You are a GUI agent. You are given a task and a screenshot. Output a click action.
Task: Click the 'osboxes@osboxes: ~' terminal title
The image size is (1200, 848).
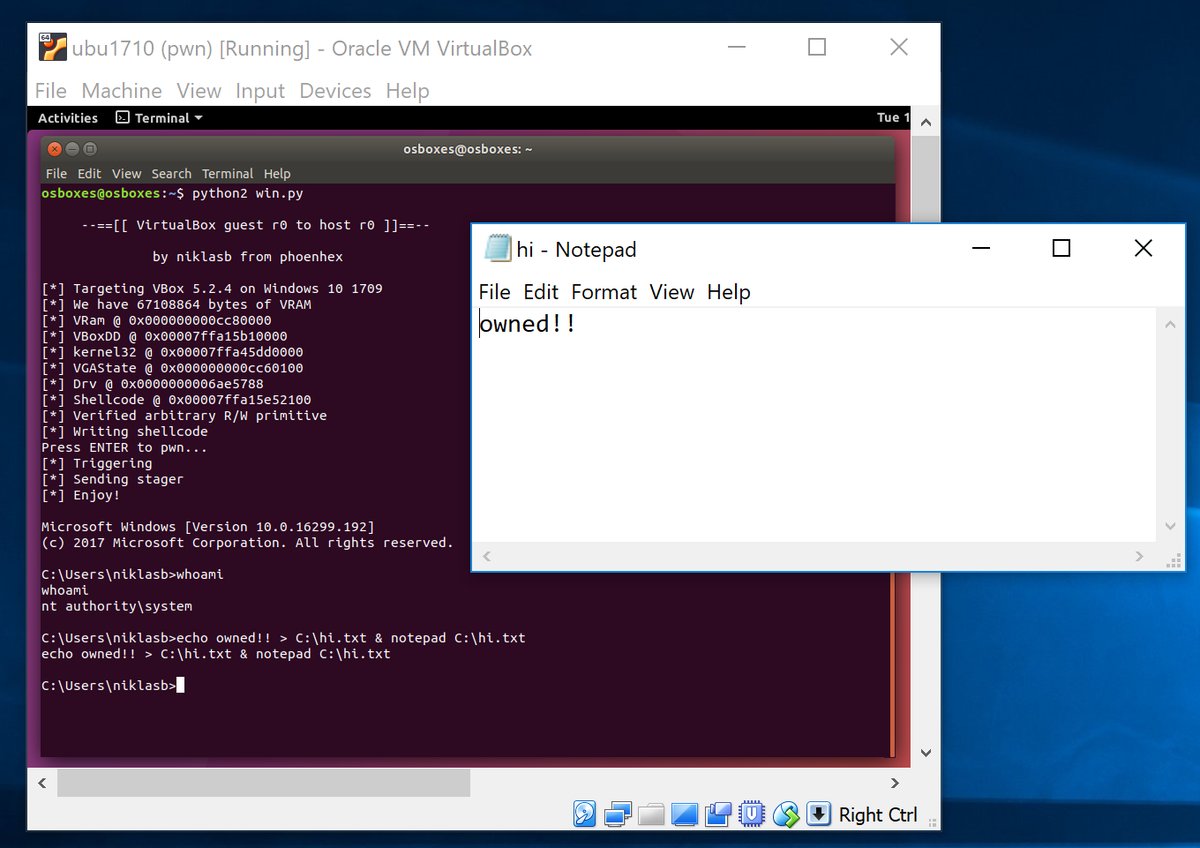click(x=467, y=149)
